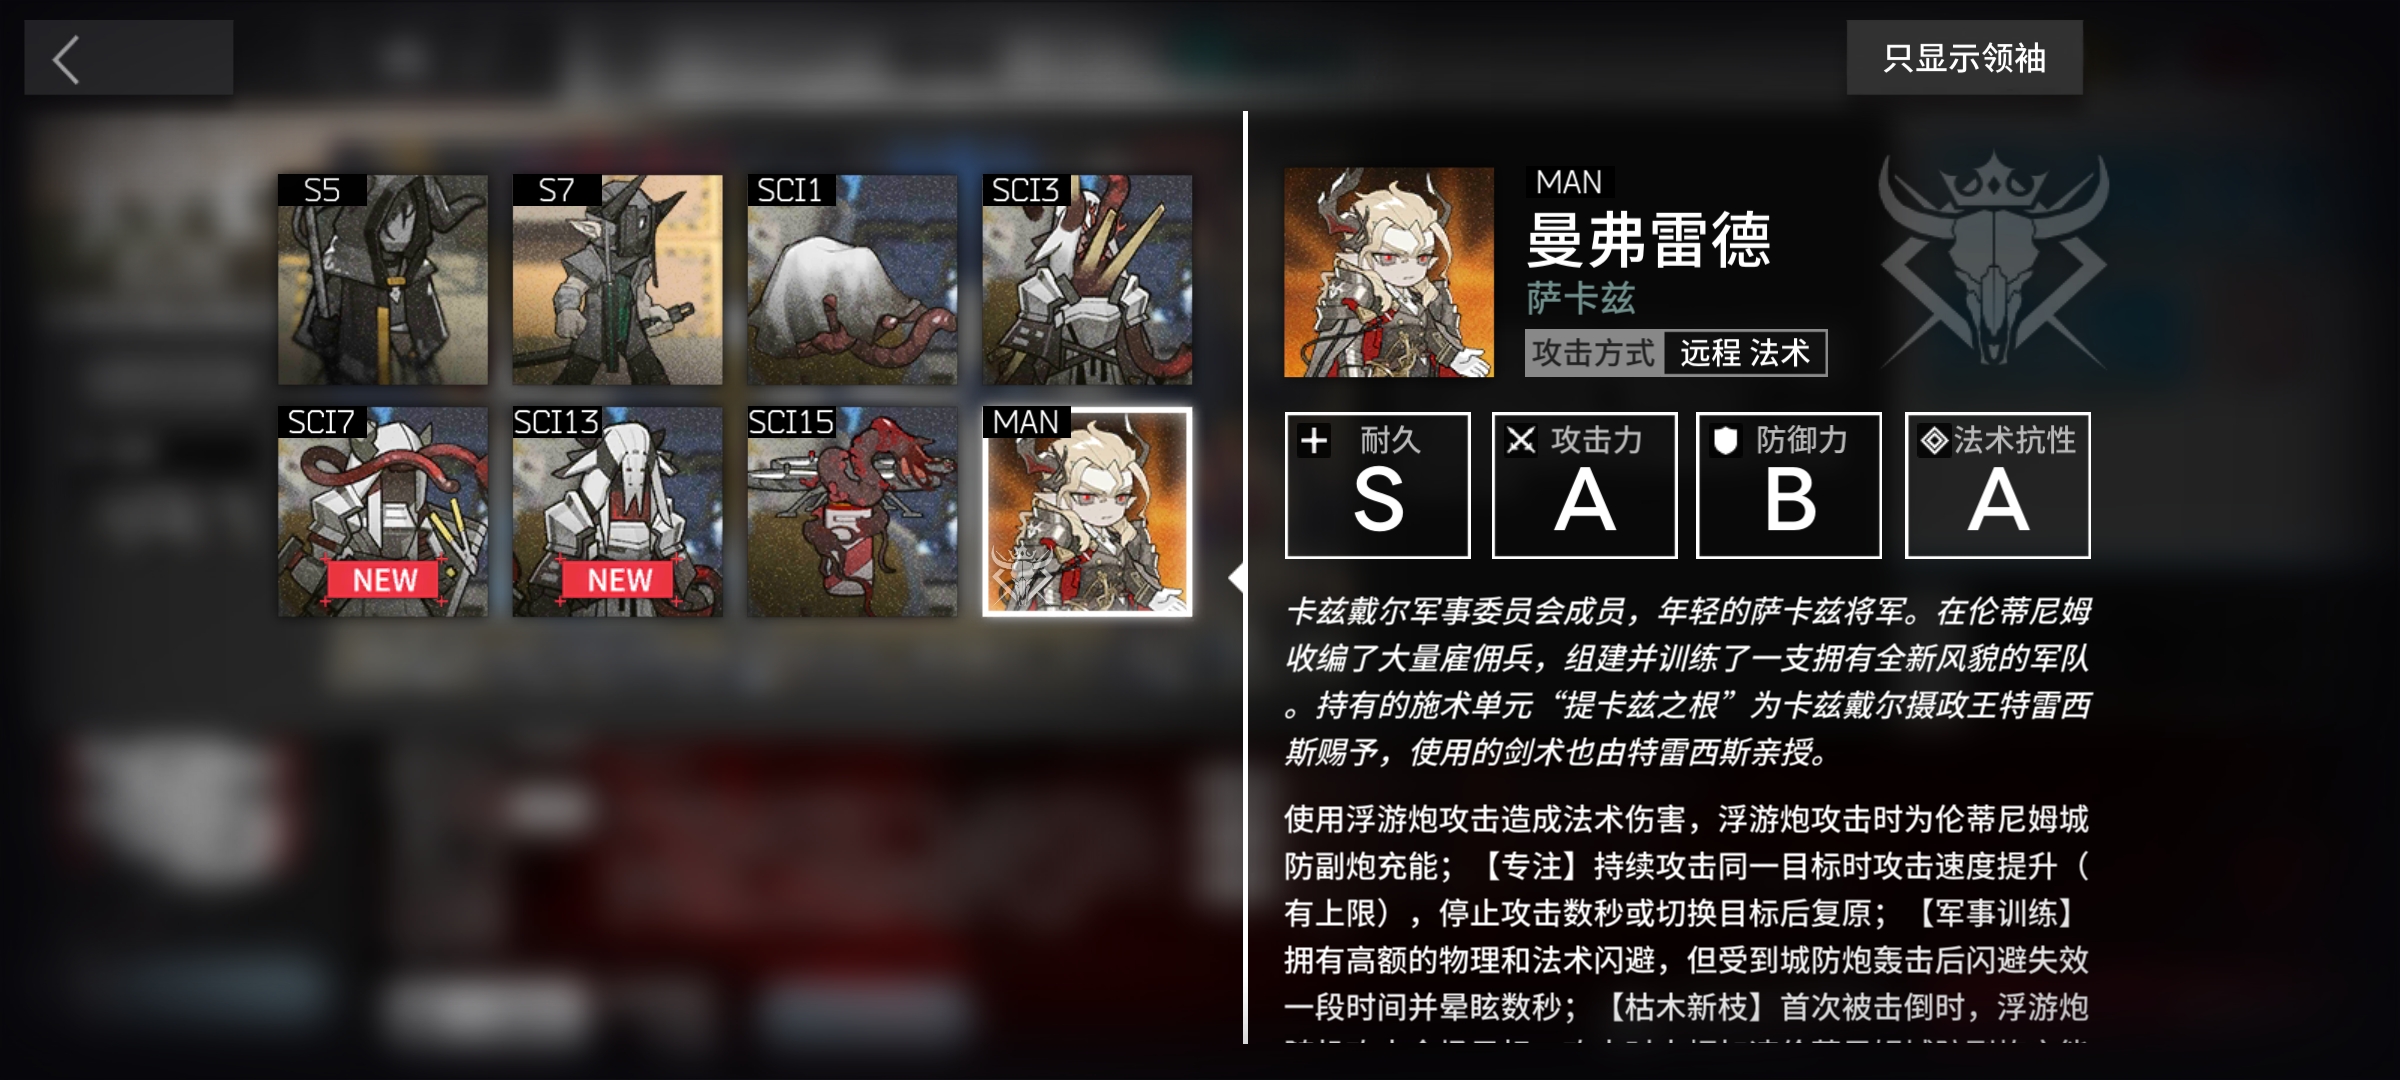Screen dimensions: 2400x1080
Task: Select SCI15 enemy thumbnail
Action: (852, 512)
